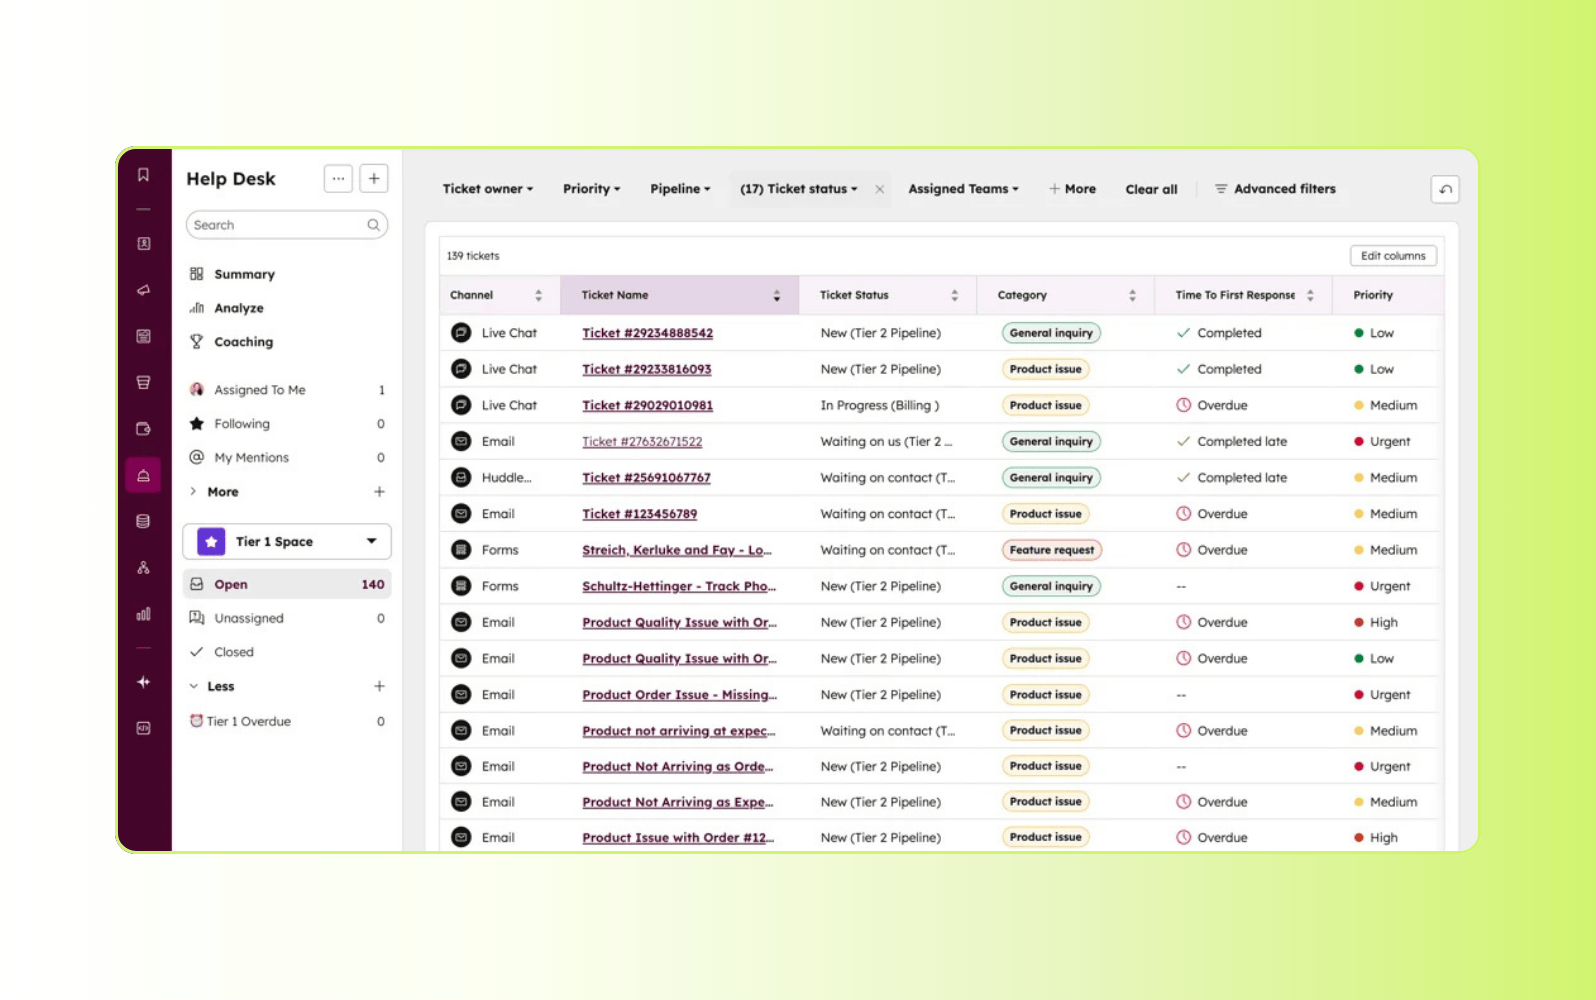Open the Priority filter dropdown
Viewport: 1596px width, 1000px height.
click(x=591, y=189)
